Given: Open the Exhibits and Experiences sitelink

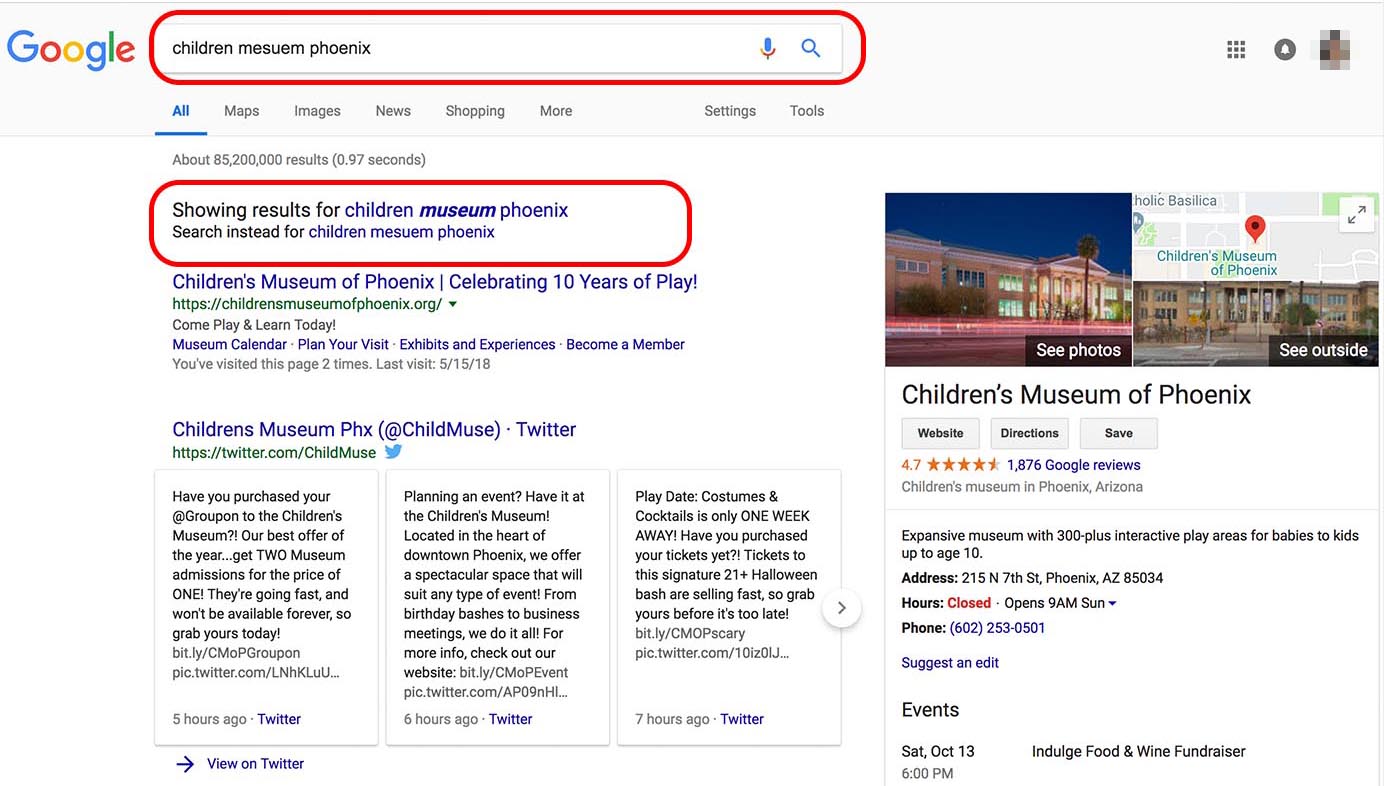Looking at the screenshot, I should (477, 344).
